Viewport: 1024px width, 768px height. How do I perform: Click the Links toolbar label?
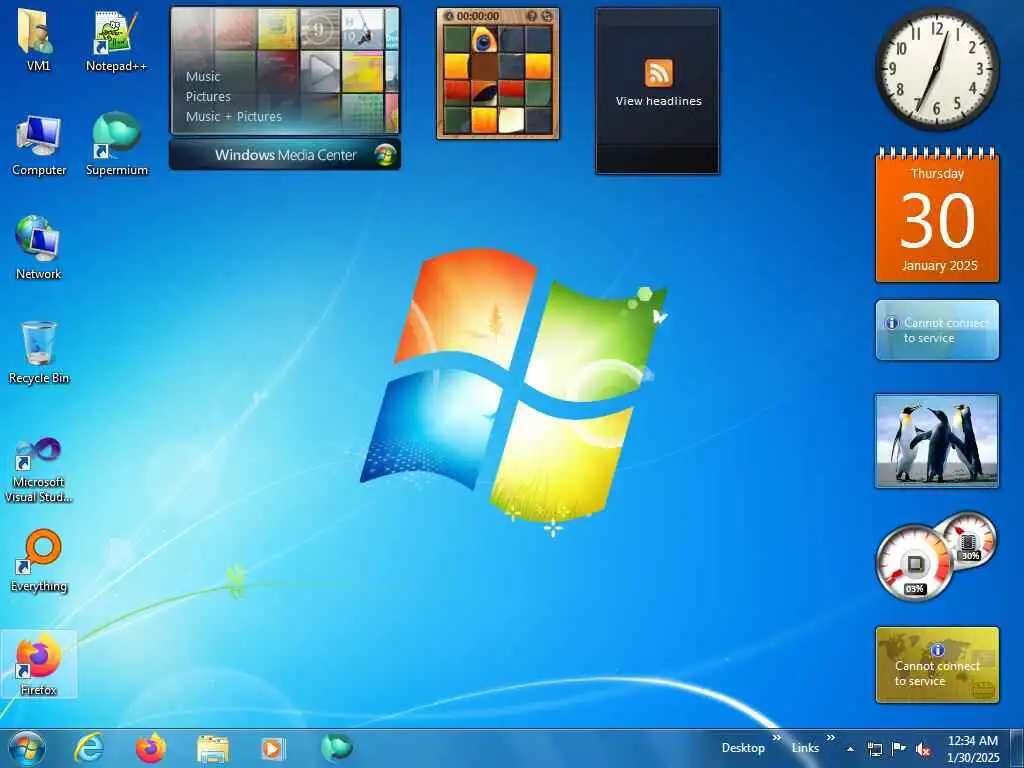[x=805, y=748]
